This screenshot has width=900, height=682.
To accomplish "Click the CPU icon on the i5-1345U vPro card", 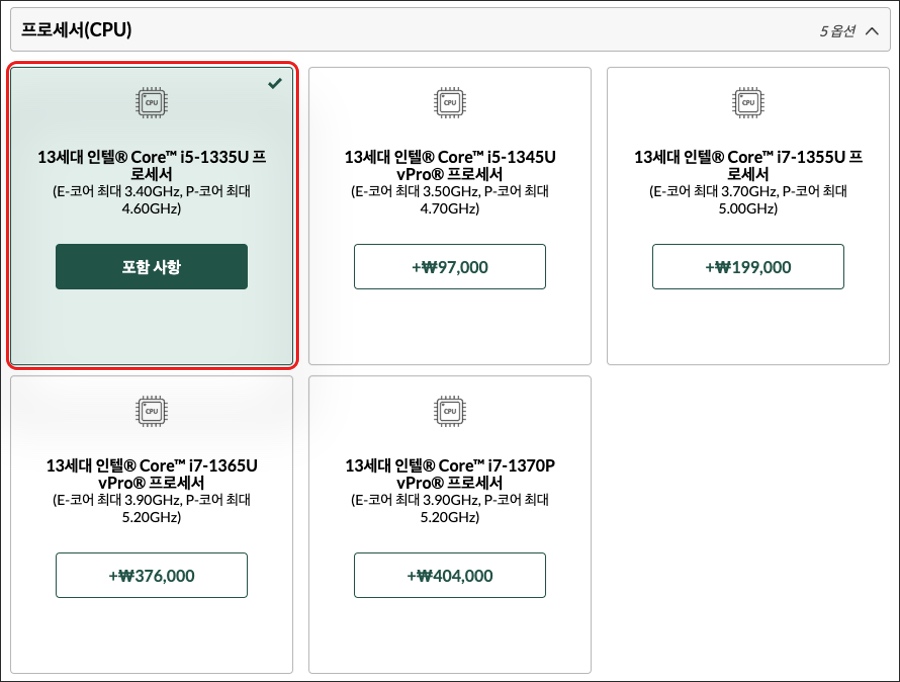I will 450,103.
